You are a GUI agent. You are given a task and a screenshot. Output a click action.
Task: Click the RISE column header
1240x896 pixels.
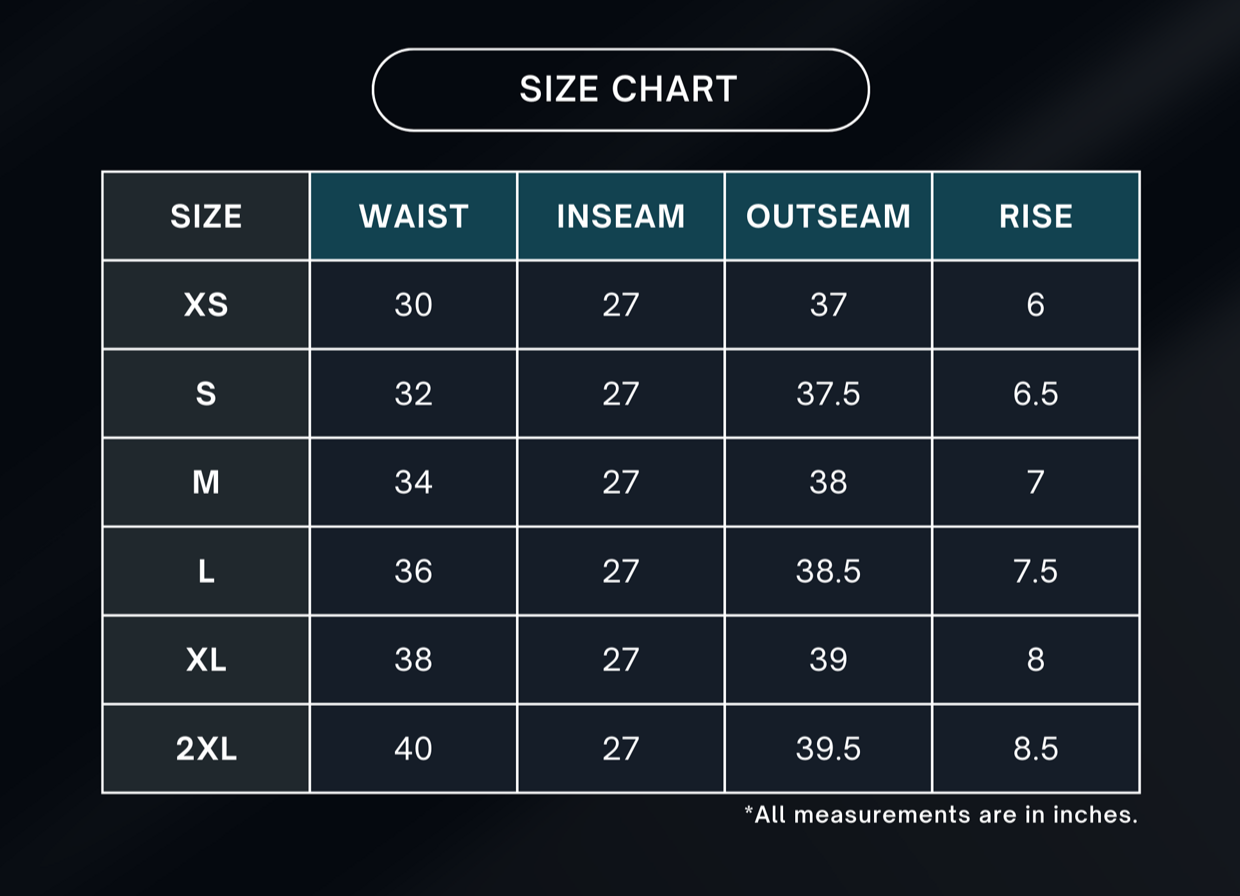[x=1035, y=216]
